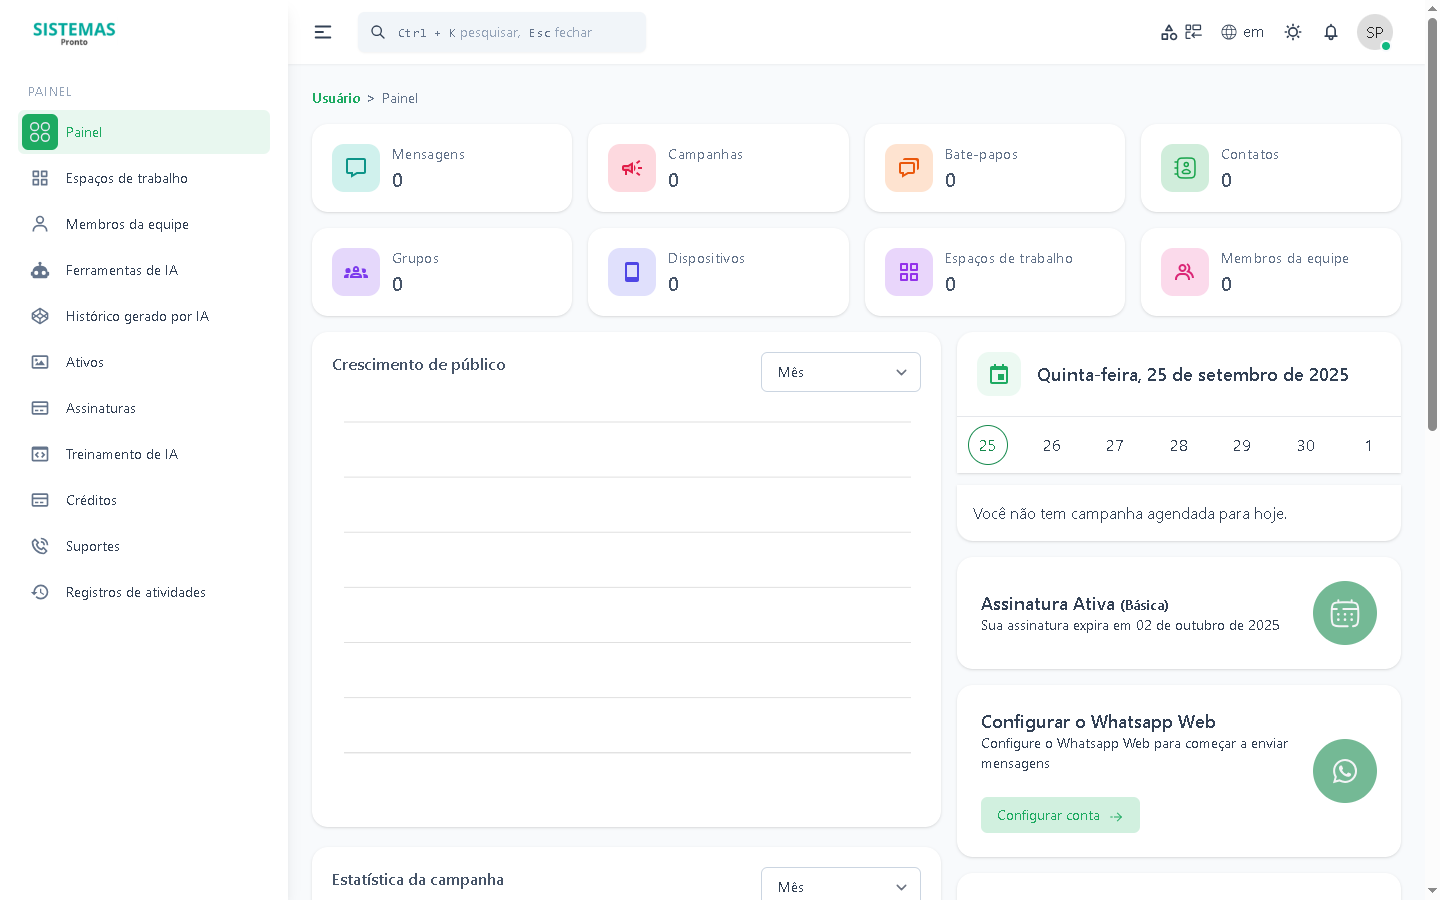Click the list-with-arrow icon in top bar

click(1193, 32)
